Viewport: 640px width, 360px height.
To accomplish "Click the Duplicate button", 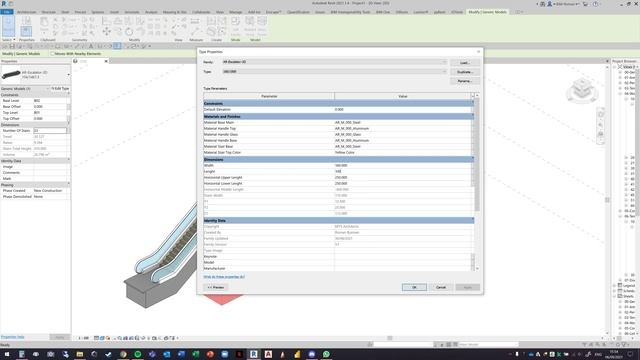I will tap(465, 72).
